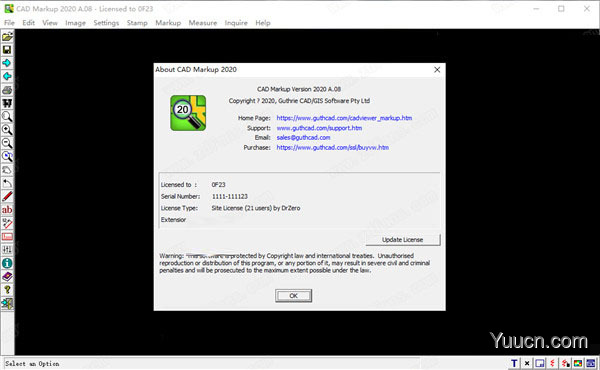Open the Settings menu
This screenshot has height=370, width=600.
coord(106,23)
